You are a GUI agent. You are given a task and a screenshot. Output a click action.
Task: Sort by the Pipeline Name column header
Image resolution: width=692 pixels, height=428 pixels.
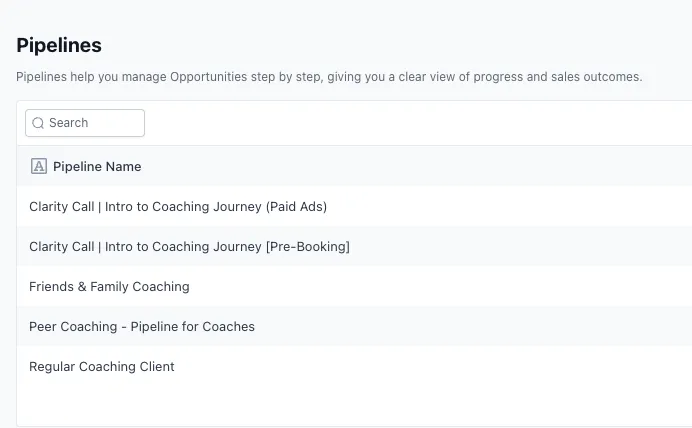[x=97, y=166]
